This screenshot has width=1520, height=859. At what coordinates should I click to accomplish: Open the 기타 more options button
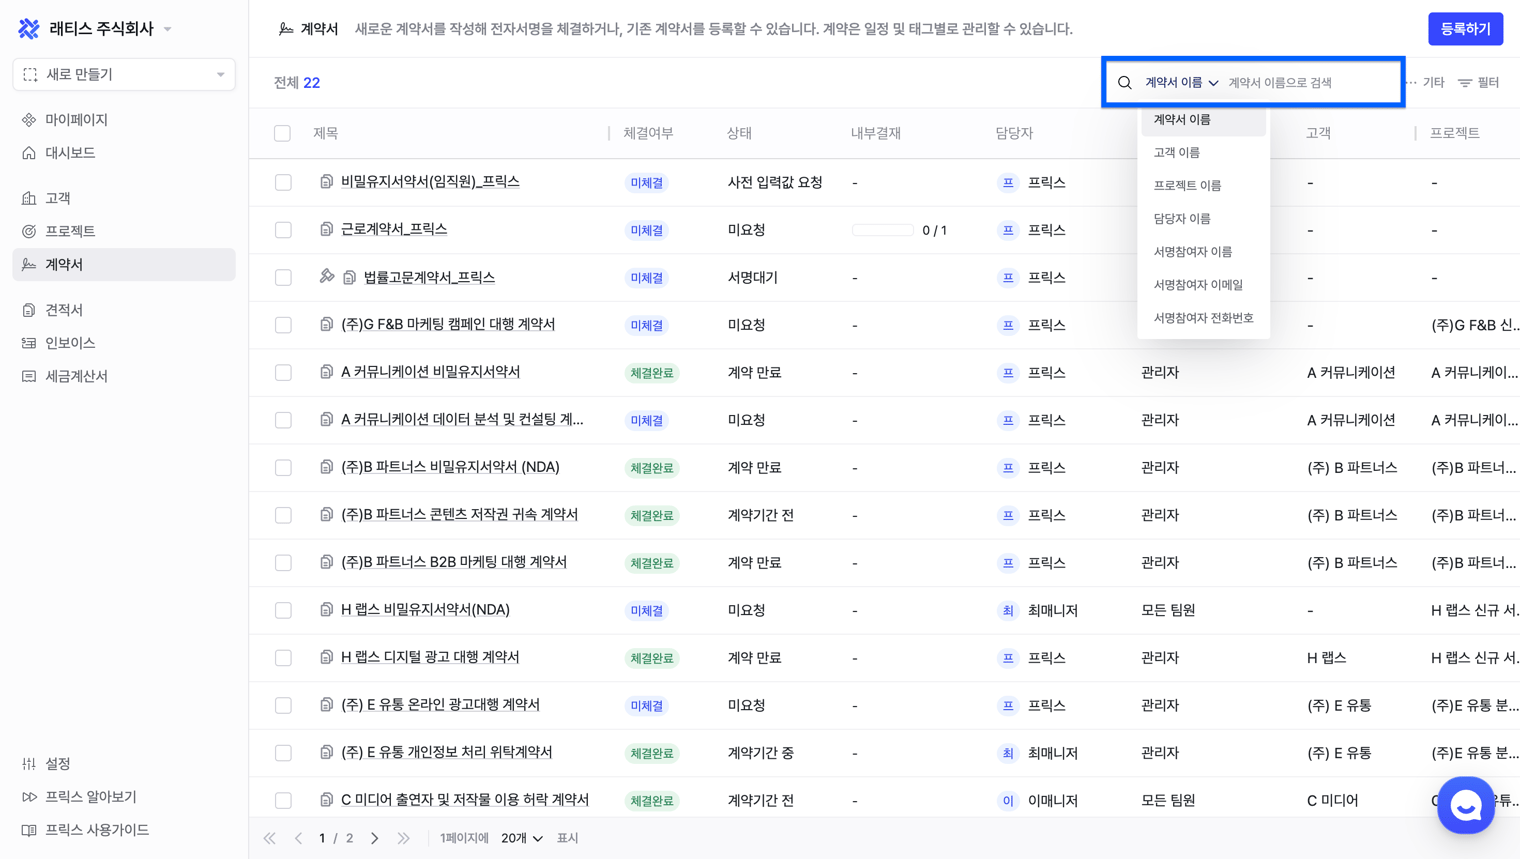tap(1425, 83)
